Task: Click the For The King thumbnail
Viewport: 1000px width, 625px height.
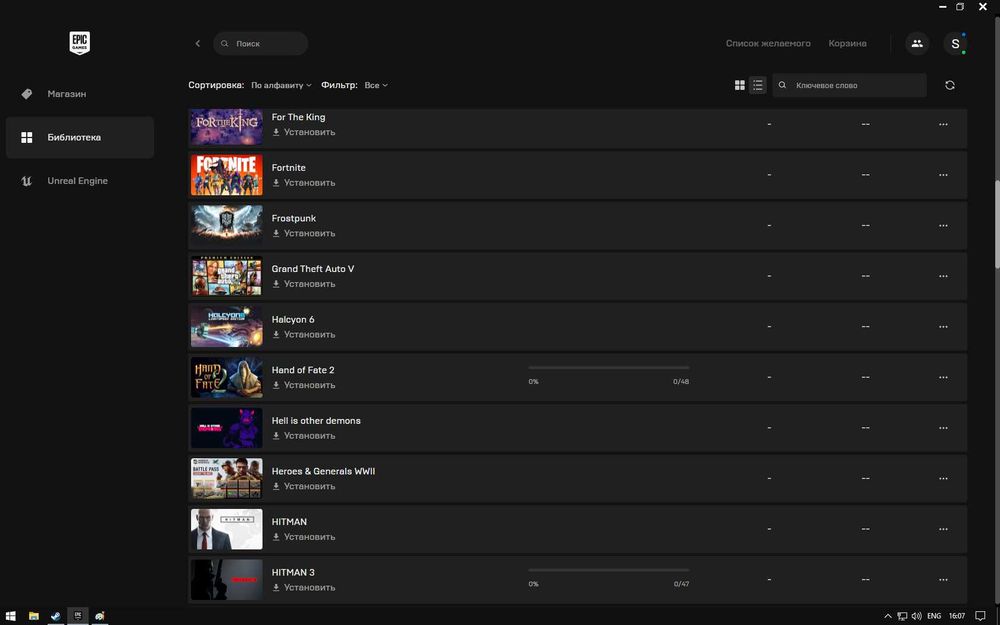Action: pyautogui.click(x=226, y=126)
